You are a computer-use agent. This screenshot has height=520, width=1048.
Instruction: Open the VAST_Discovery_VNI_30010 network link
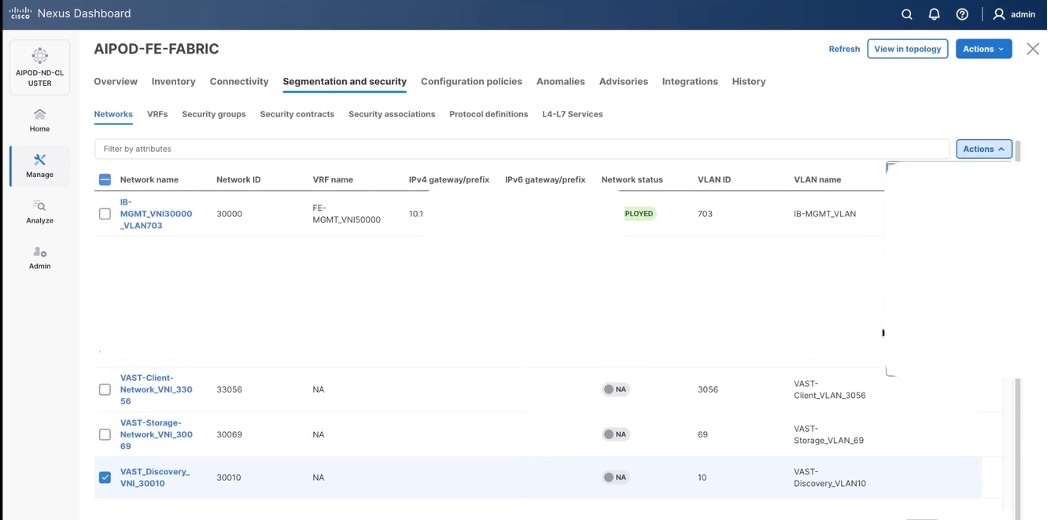(155, 477)
